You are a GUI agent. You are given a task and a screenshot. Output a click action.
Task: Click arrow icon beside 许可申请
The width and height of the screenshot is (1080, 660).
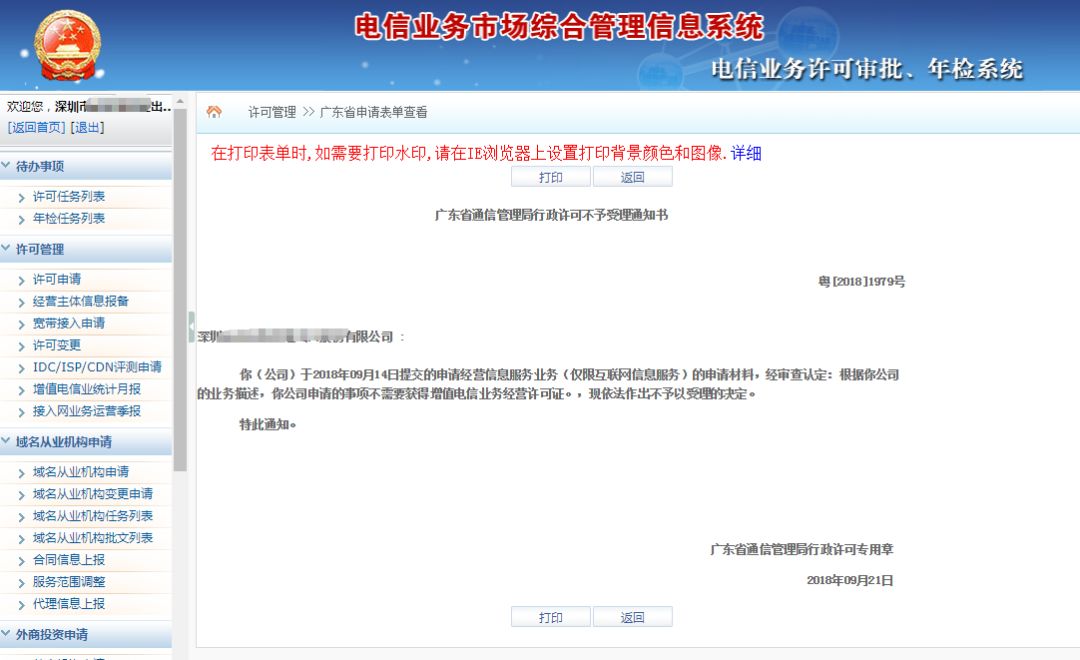click(21, 280)
